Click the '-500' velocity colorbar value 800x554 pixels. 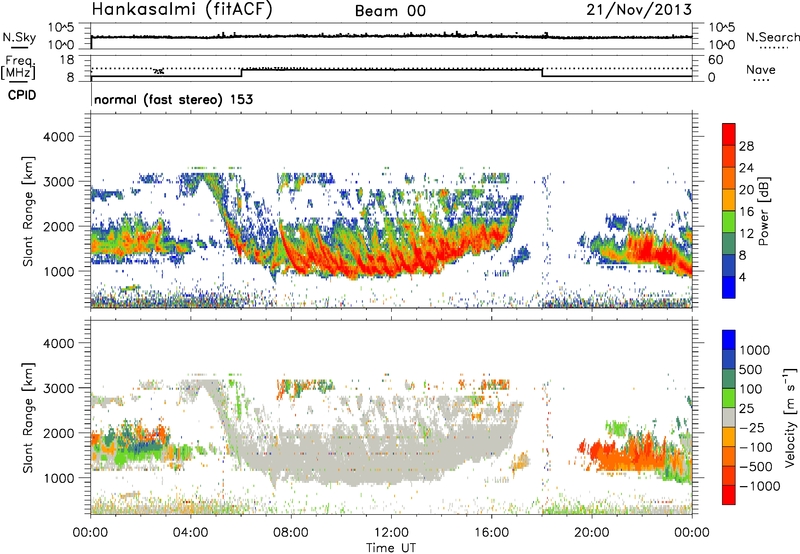point(755,466)
